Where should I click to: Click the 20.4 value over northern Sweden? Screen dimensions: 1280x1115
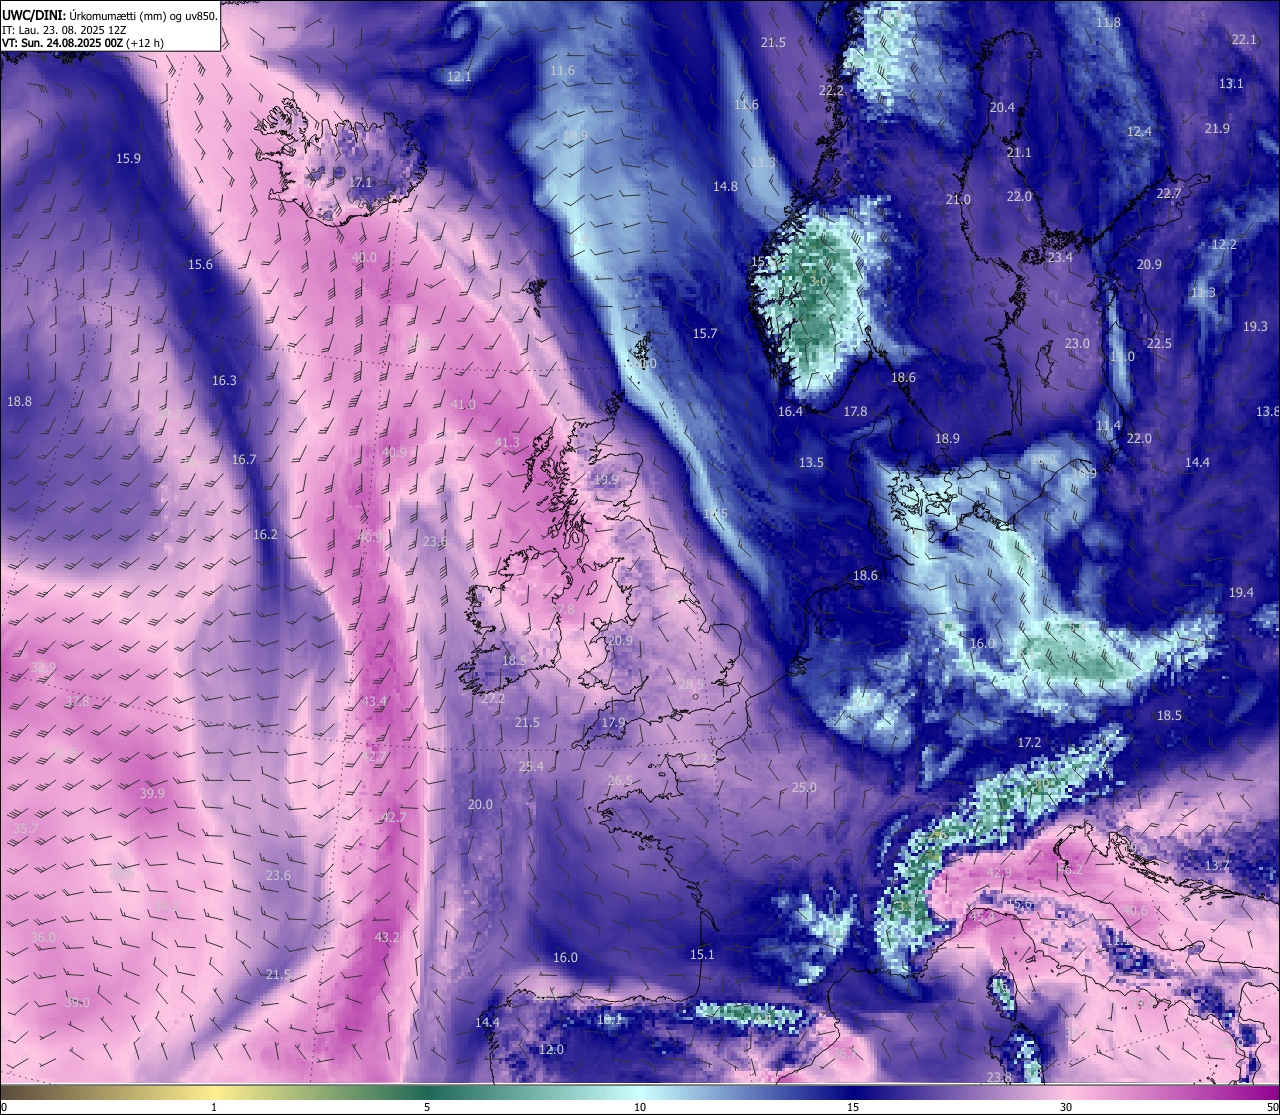(1002, 107)
